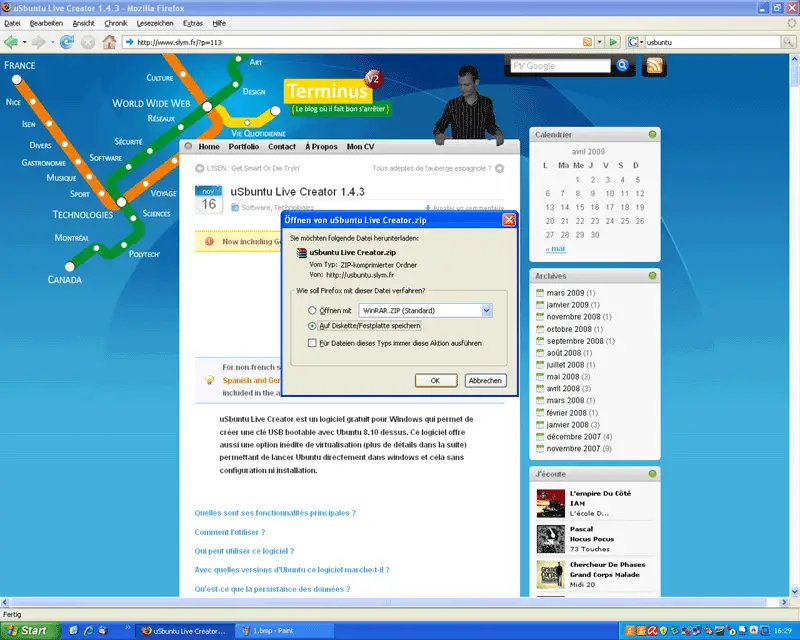Close the Öffnen von uSbuntu dialog

(x=509, y=220)
